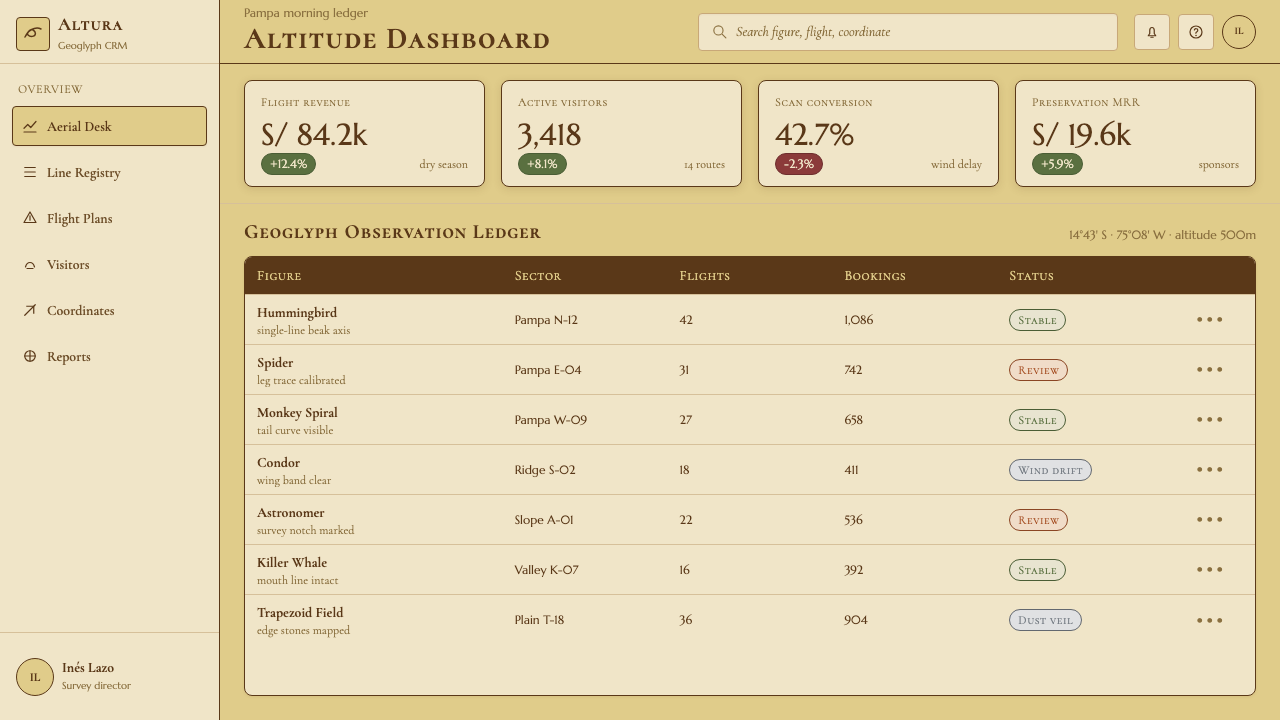Click the Scan conversion card
The width and height of the screenshot is (1280, 720).
point(878,133)
